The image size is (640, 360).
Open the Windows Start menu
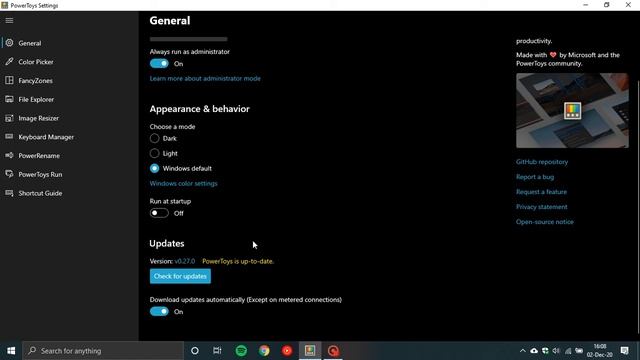(x=11, y=351)
